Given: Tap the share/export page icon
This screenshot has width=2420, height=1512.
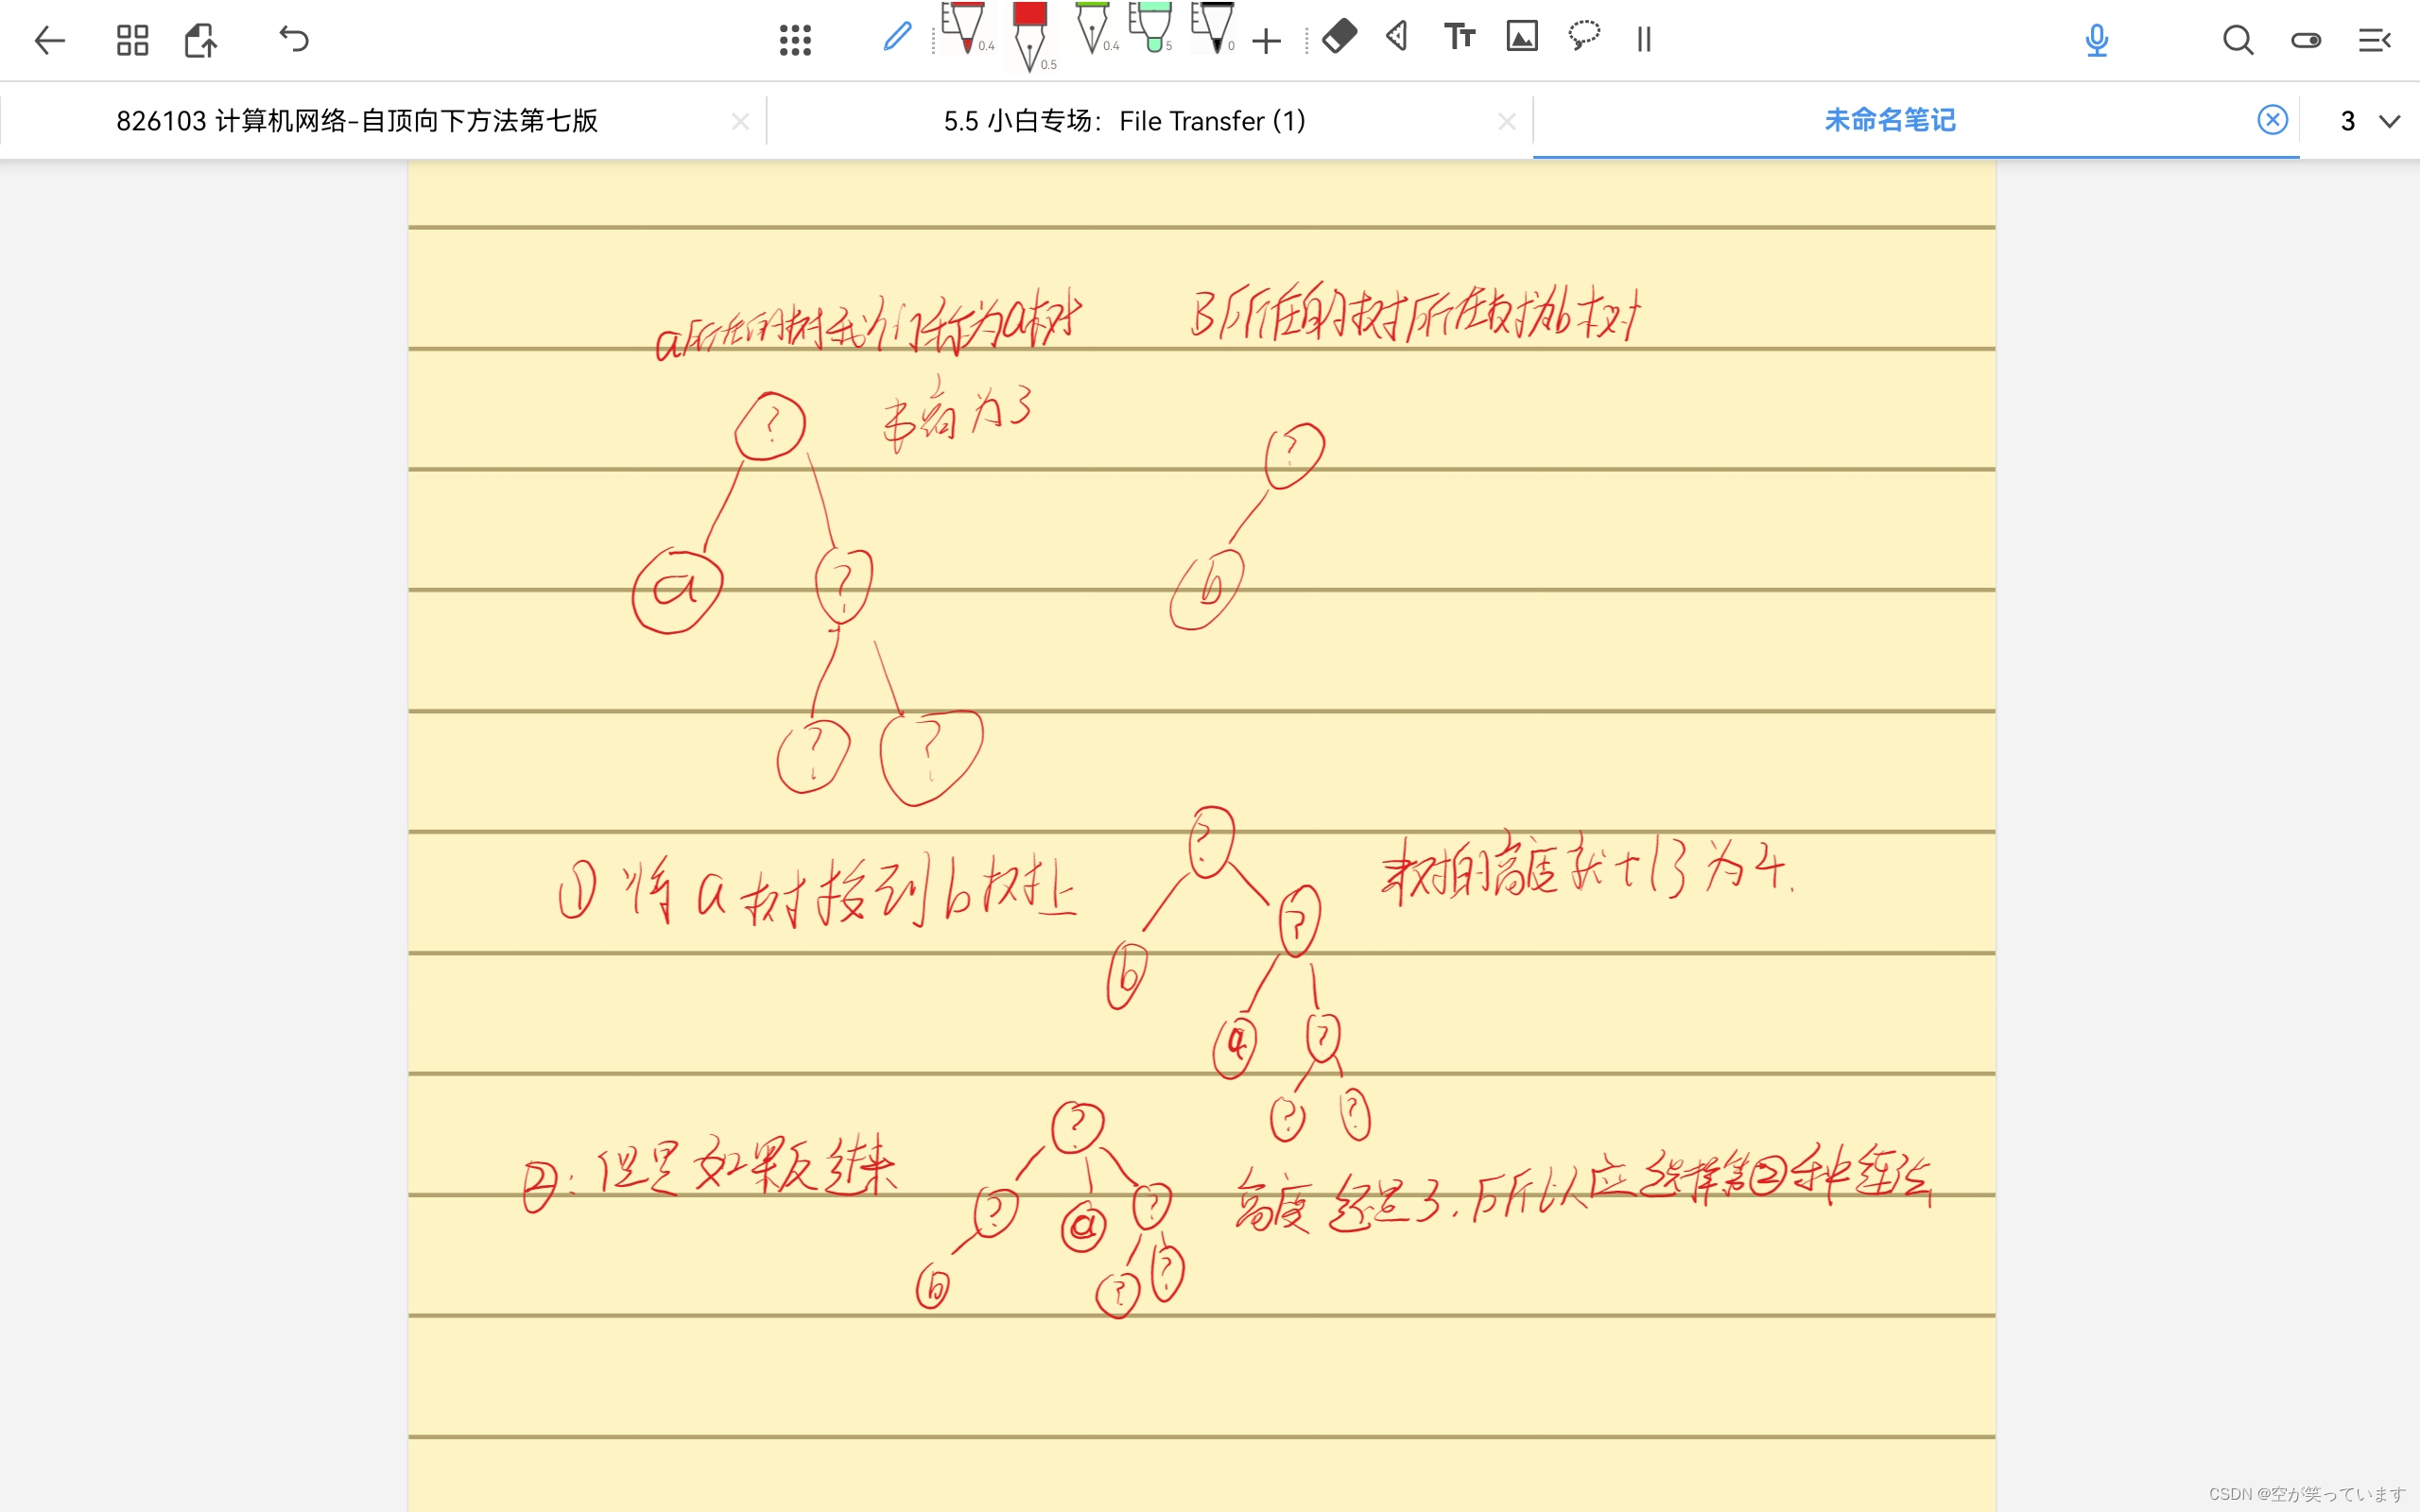Looking at the screenshot, I should [x=200, y=40].
